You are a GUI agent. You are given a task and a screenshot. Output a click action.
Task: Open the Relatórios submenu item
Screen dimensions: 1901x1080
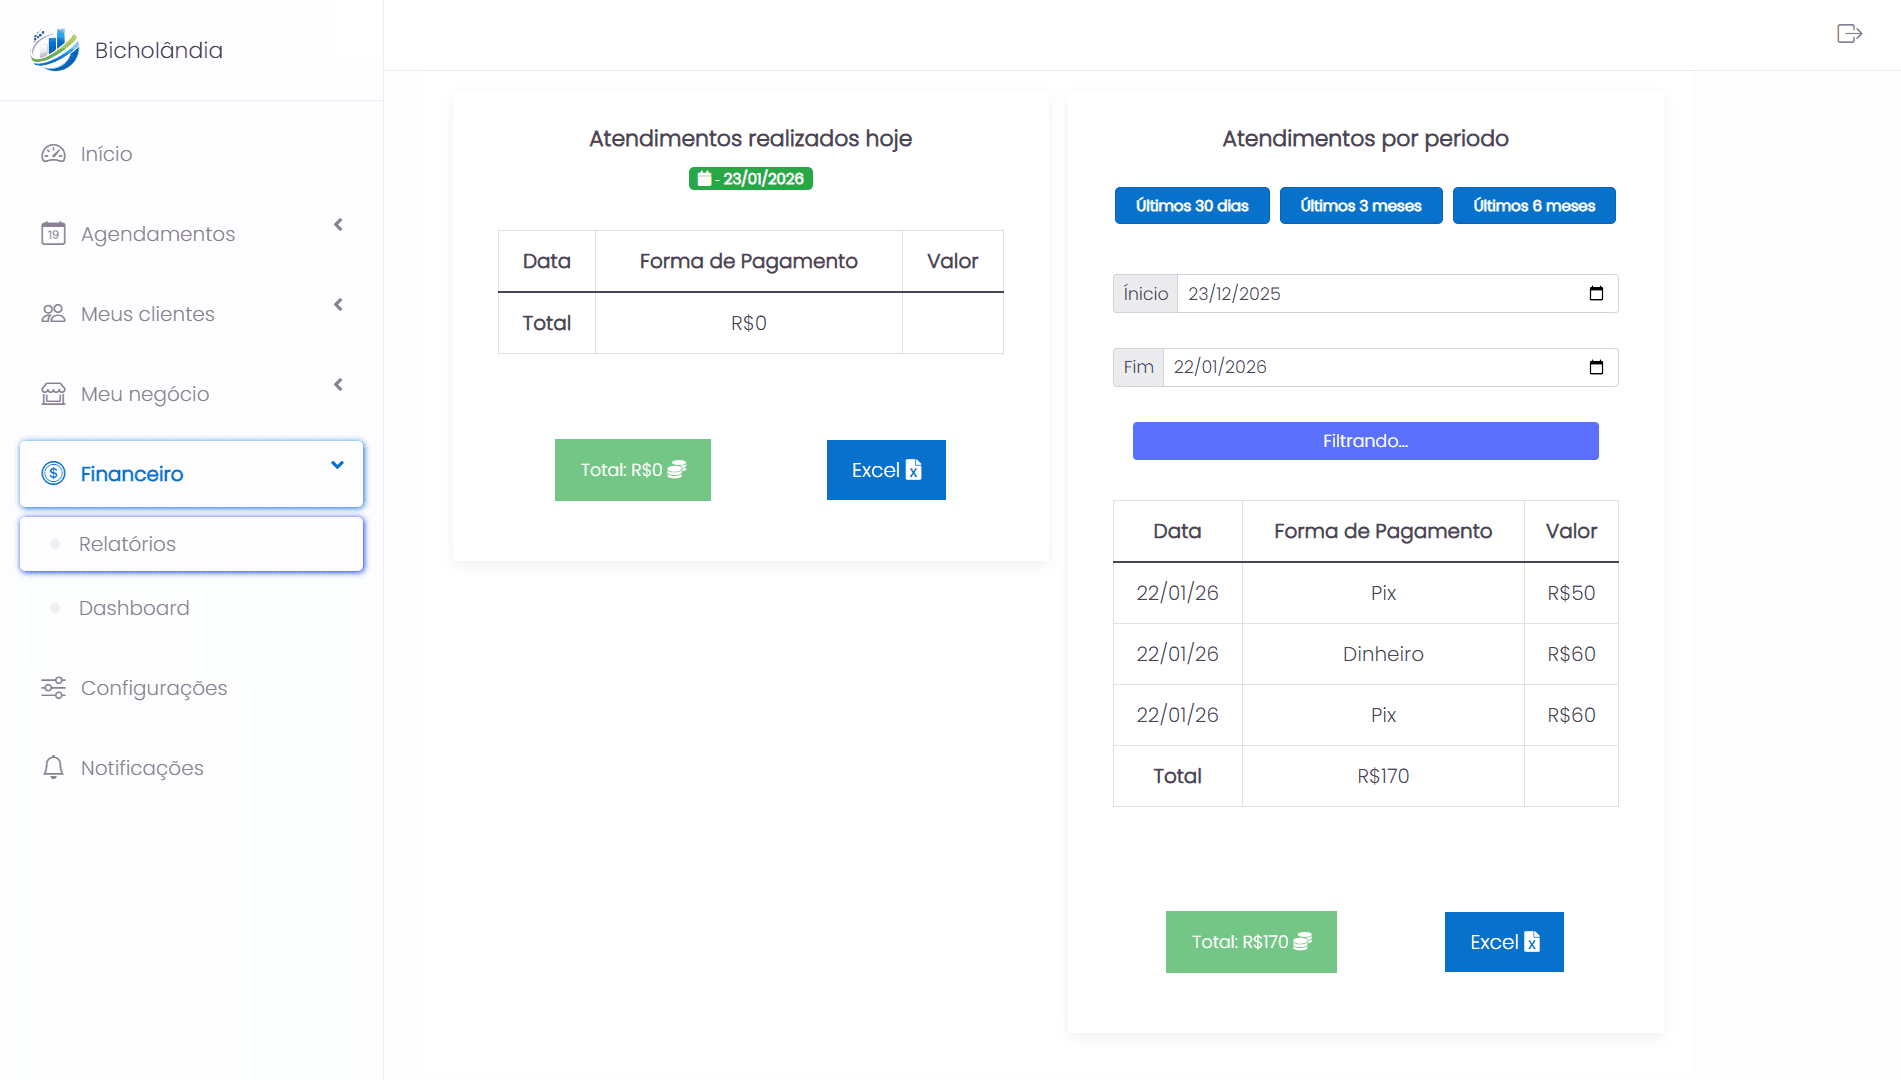(x=127, y=544)
